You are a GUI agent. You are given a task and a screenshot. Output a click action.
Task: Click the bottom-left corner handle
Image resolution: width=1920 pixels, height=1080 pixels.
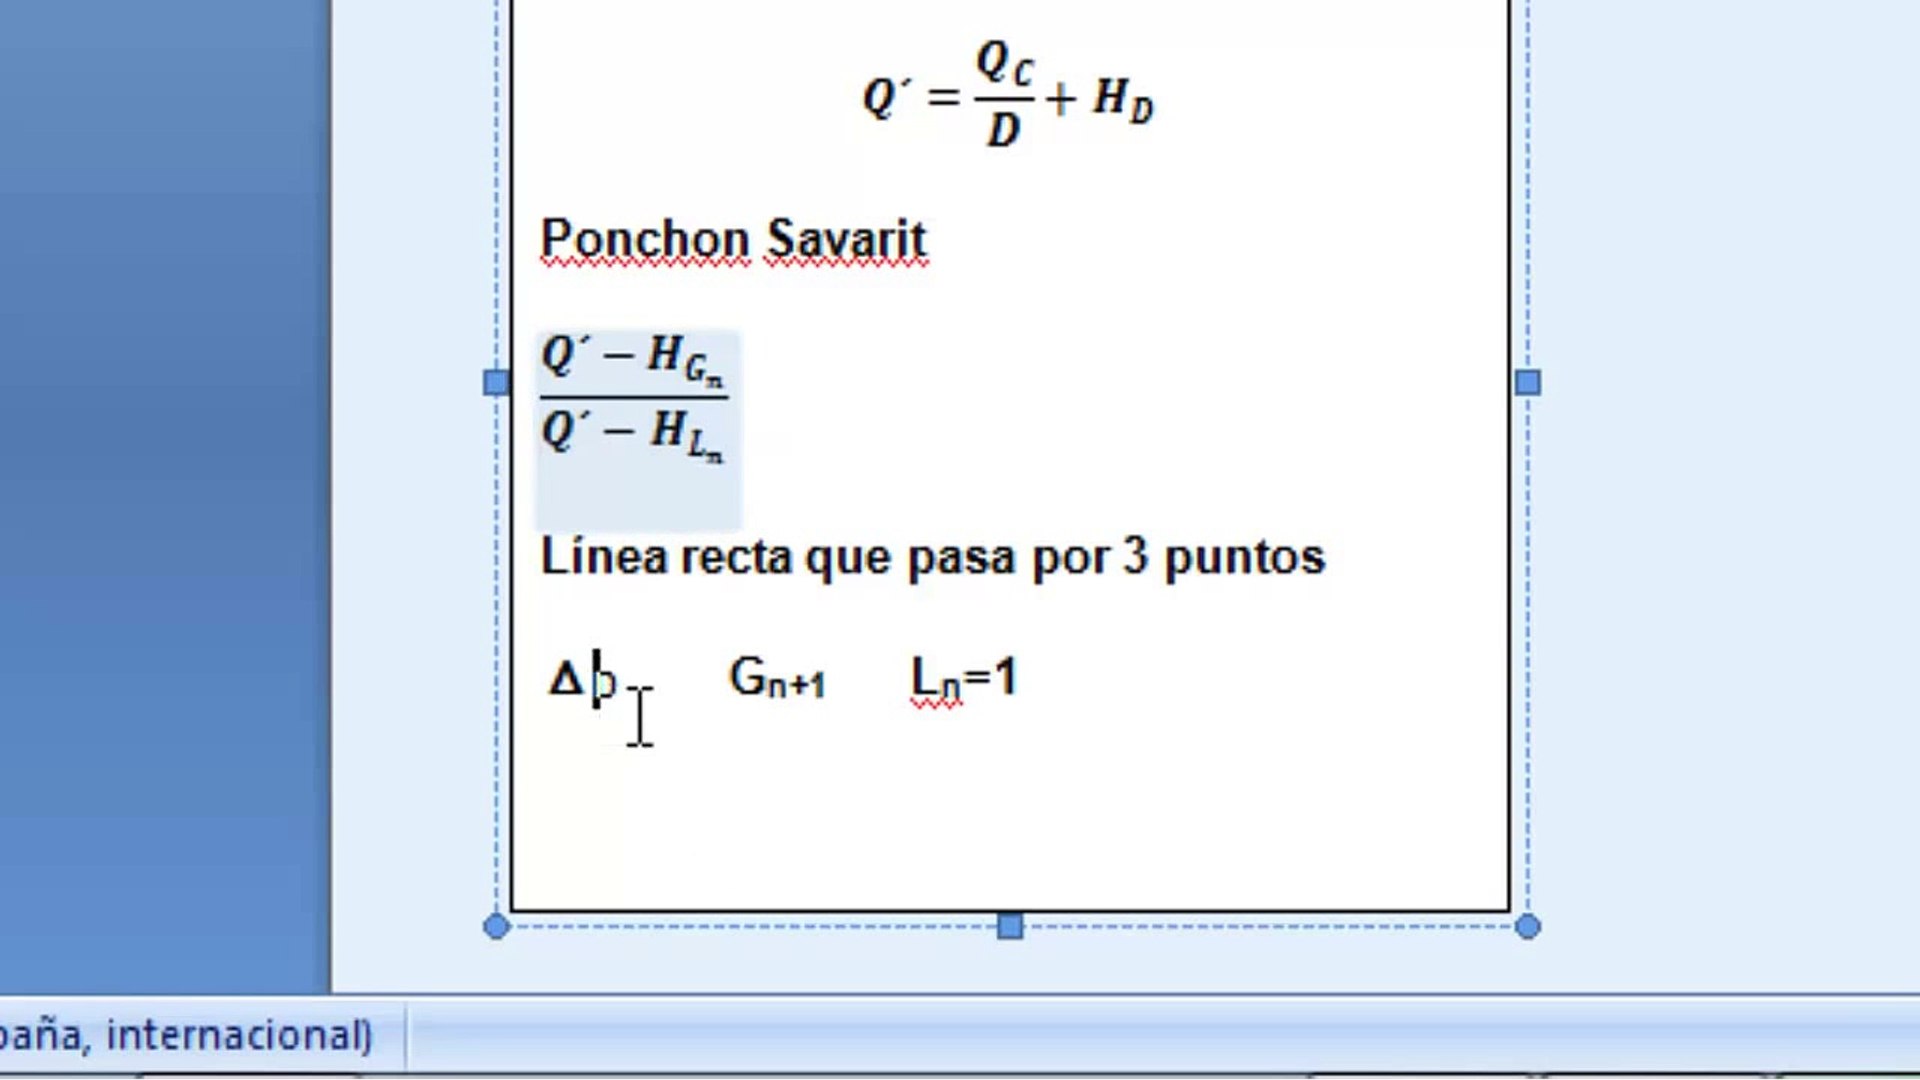point(496,927)
